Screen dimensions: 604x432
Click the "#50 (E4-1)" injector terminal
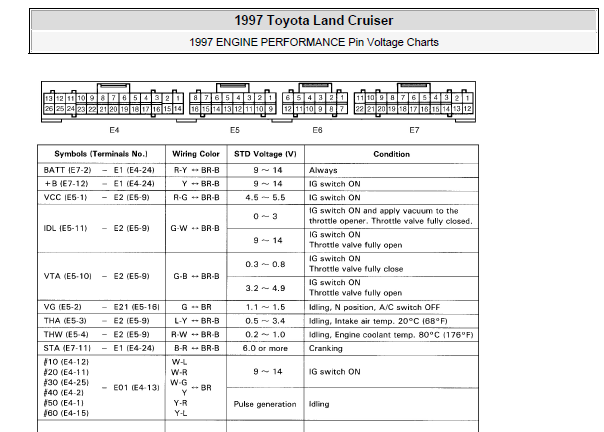64,403
